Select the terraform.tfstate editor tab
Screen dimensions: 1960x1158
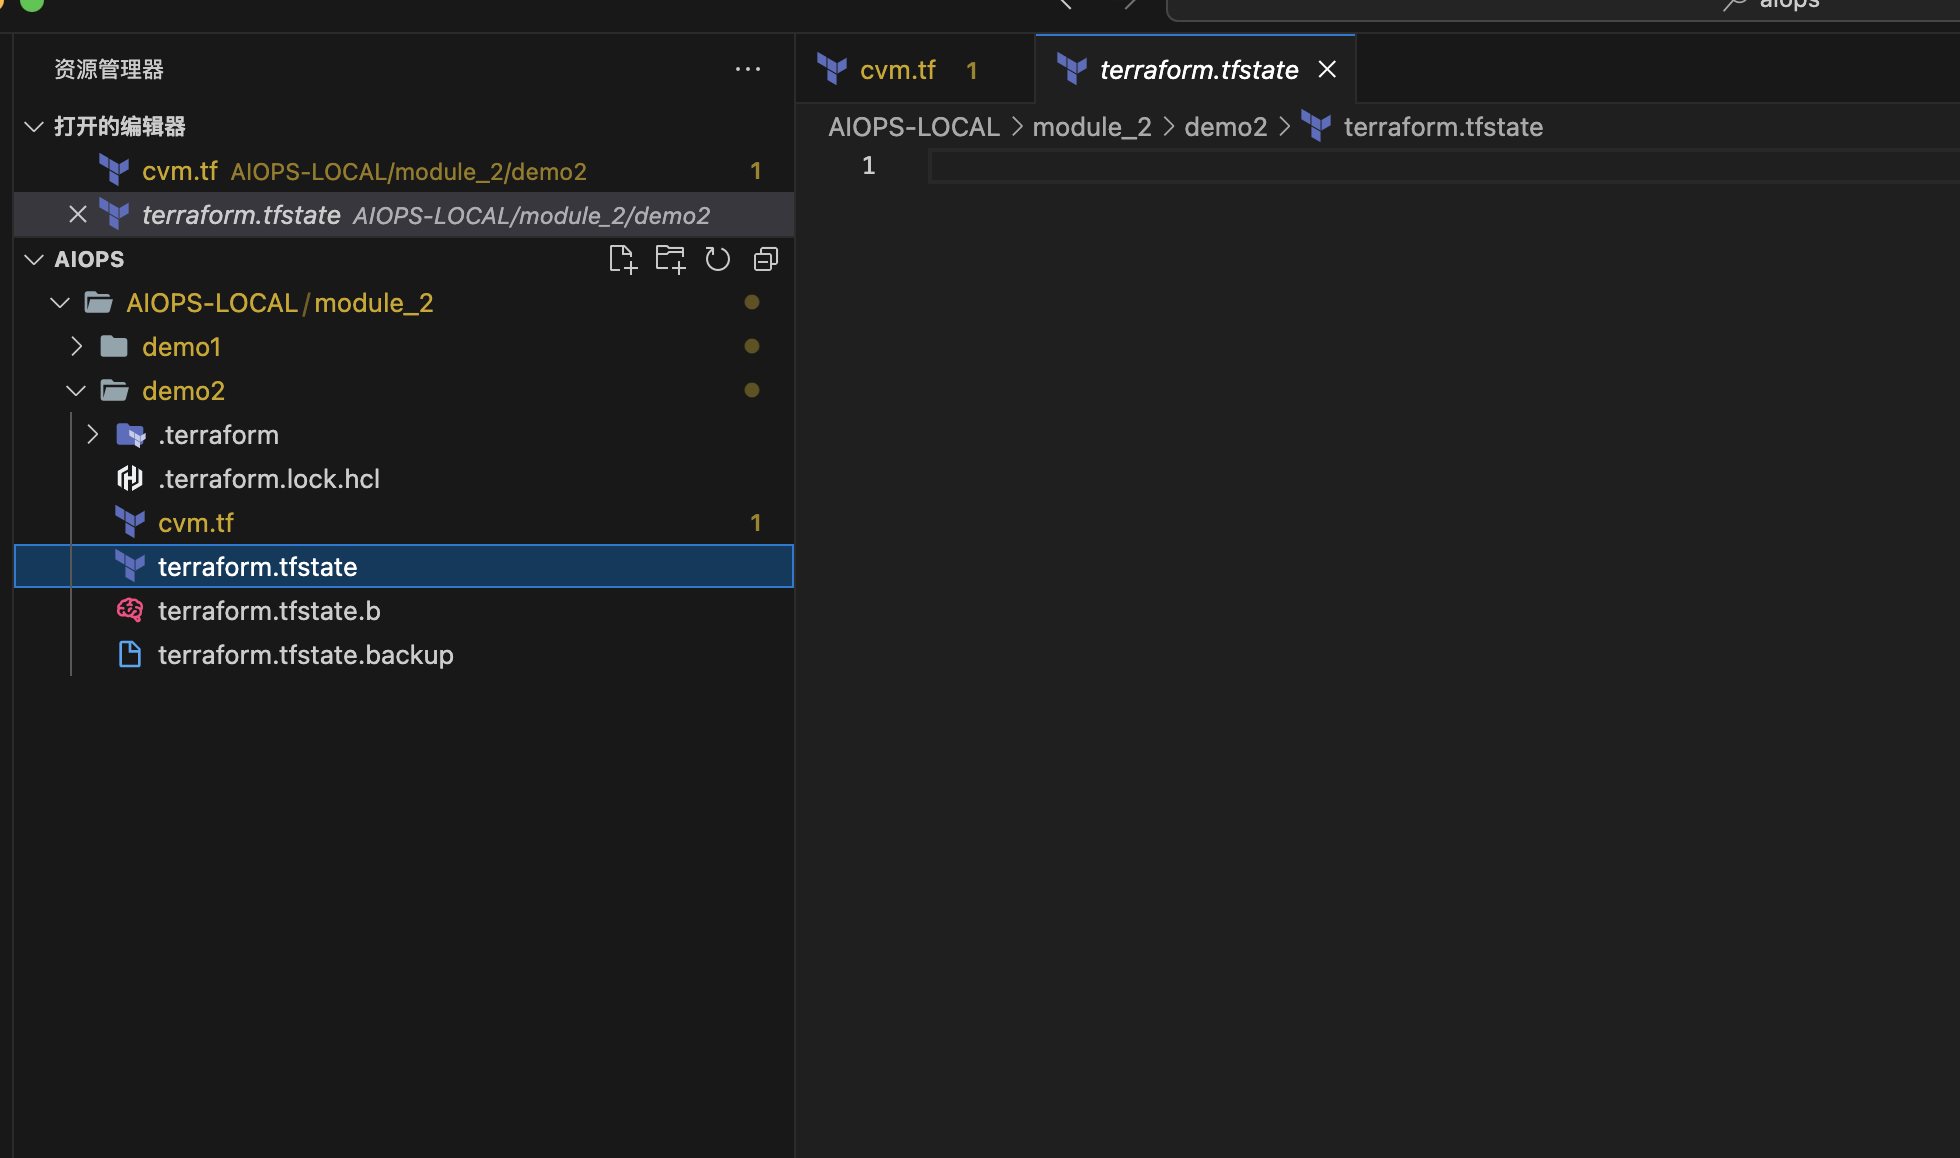(1195, 69)
